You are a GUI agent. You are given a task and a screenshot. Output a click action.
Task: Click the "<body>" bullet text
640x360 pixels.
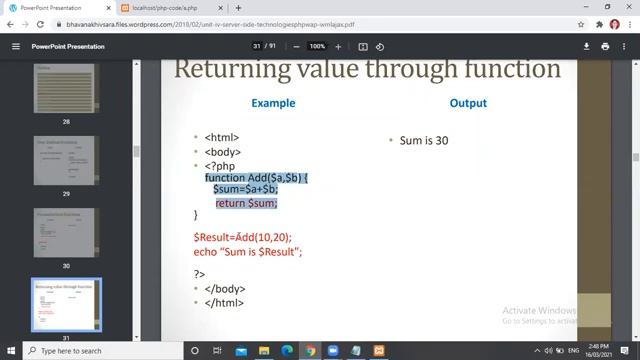[x=222, y=152]
